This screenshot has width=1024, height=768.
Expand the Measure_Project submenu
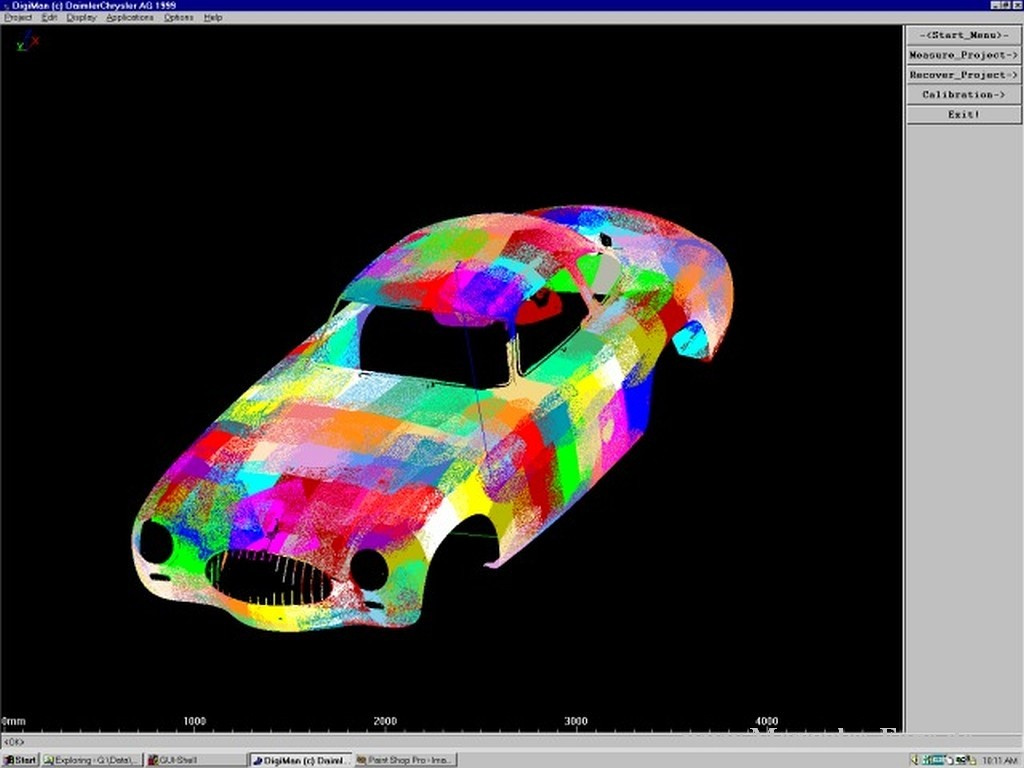pos(963,55)
